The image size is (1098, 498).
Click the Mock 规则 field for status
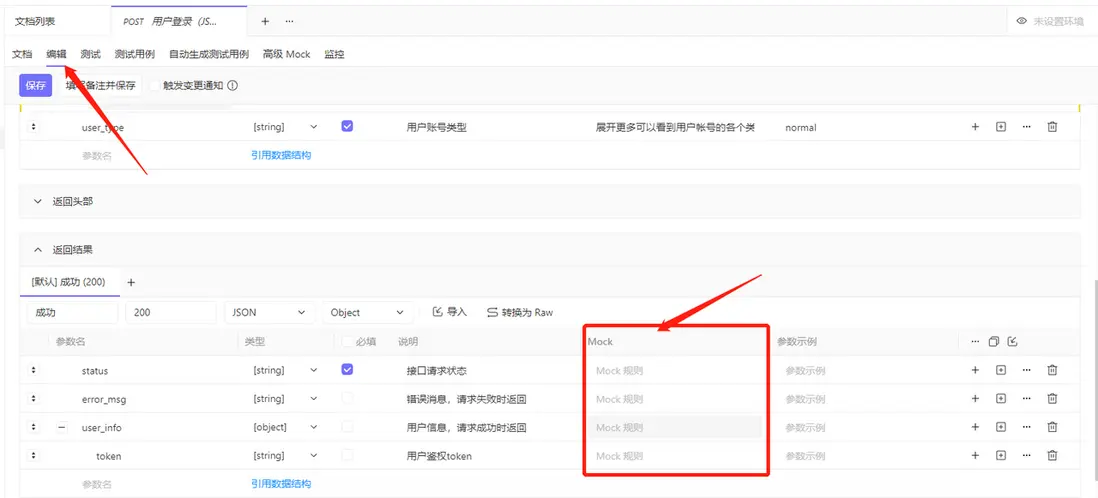[675, 371]
